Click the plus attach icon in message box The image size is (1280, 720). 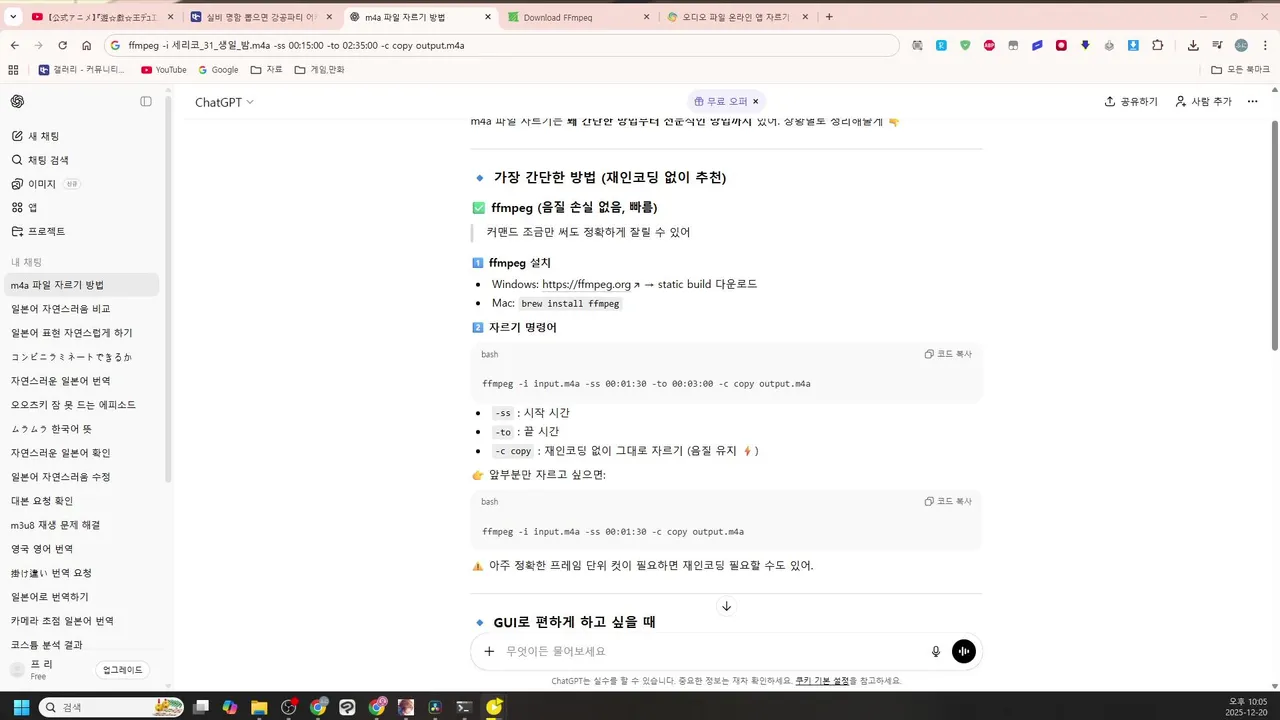(x=489, y=651)
